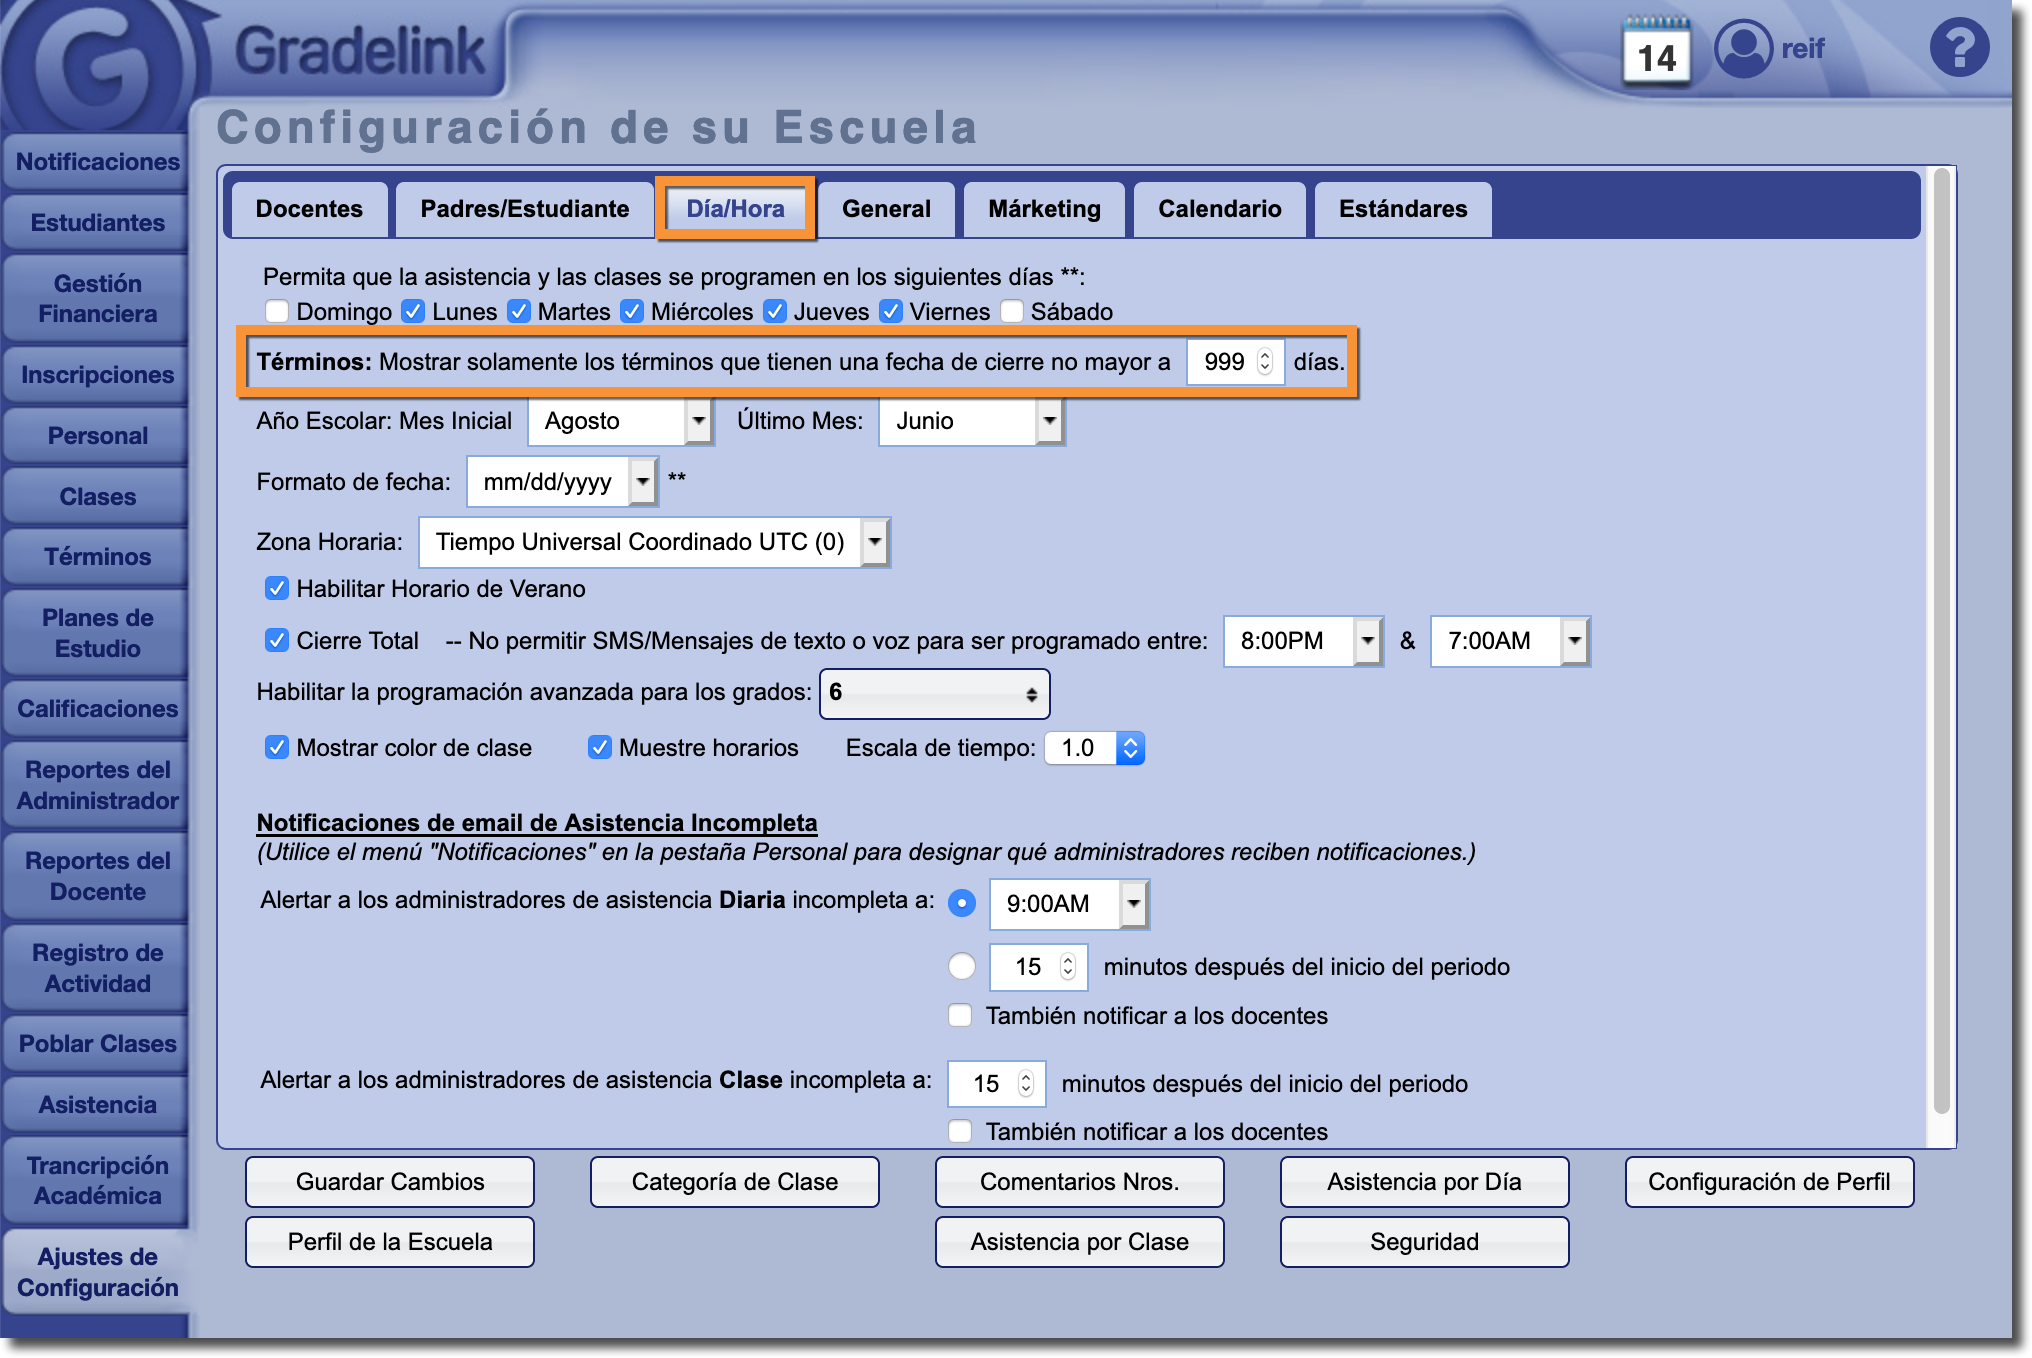Image resolution: width=2032 pixels, height=1358 pixels.
Task: Open Asistencia por Clase settings
Action: (1079, 1242)
